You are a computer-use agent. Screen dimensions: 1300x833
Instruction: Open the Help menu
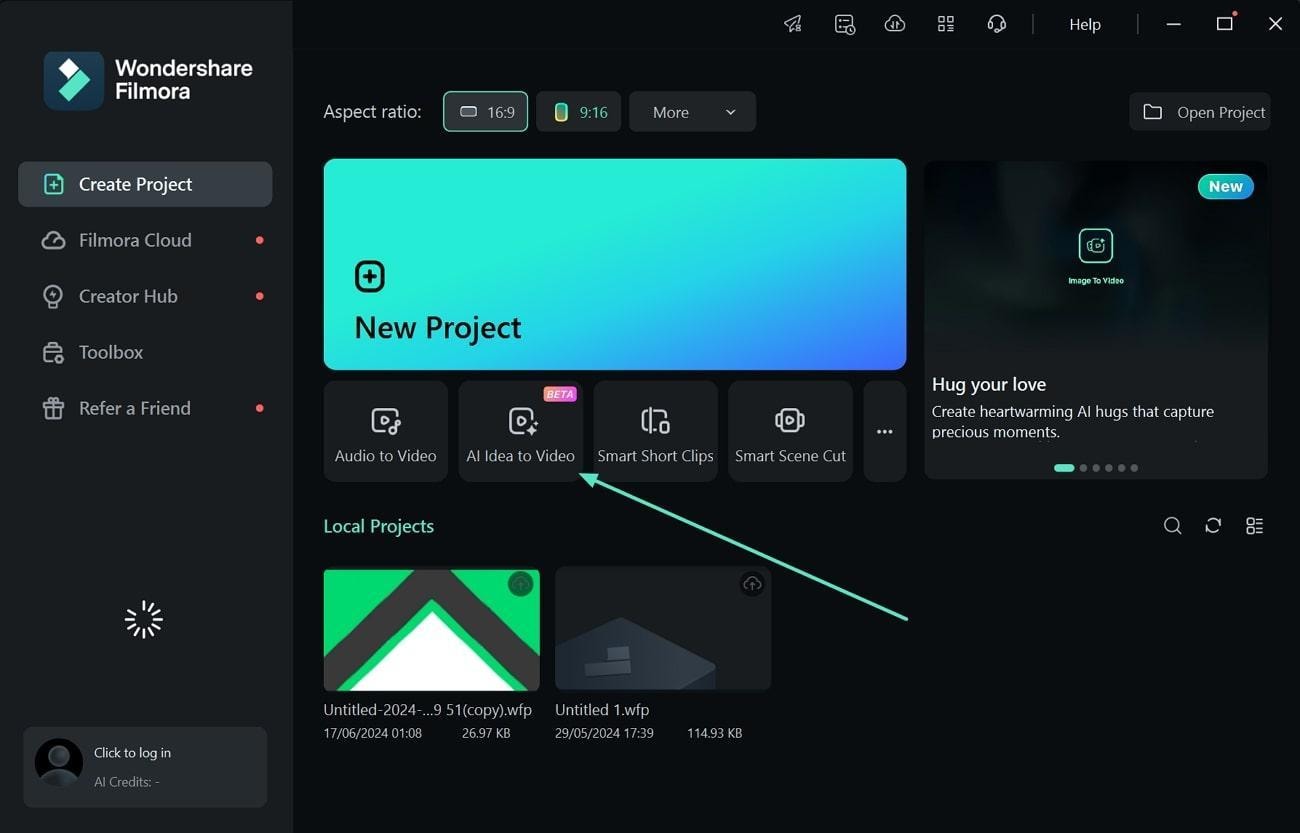click(1085, 25)
